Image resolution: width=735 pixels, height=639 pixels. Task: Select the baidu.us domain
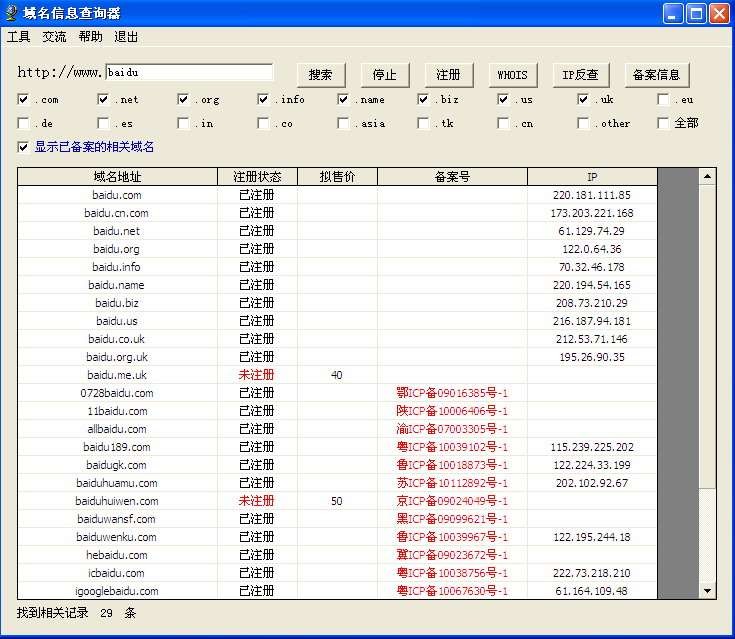pos(117,321)
